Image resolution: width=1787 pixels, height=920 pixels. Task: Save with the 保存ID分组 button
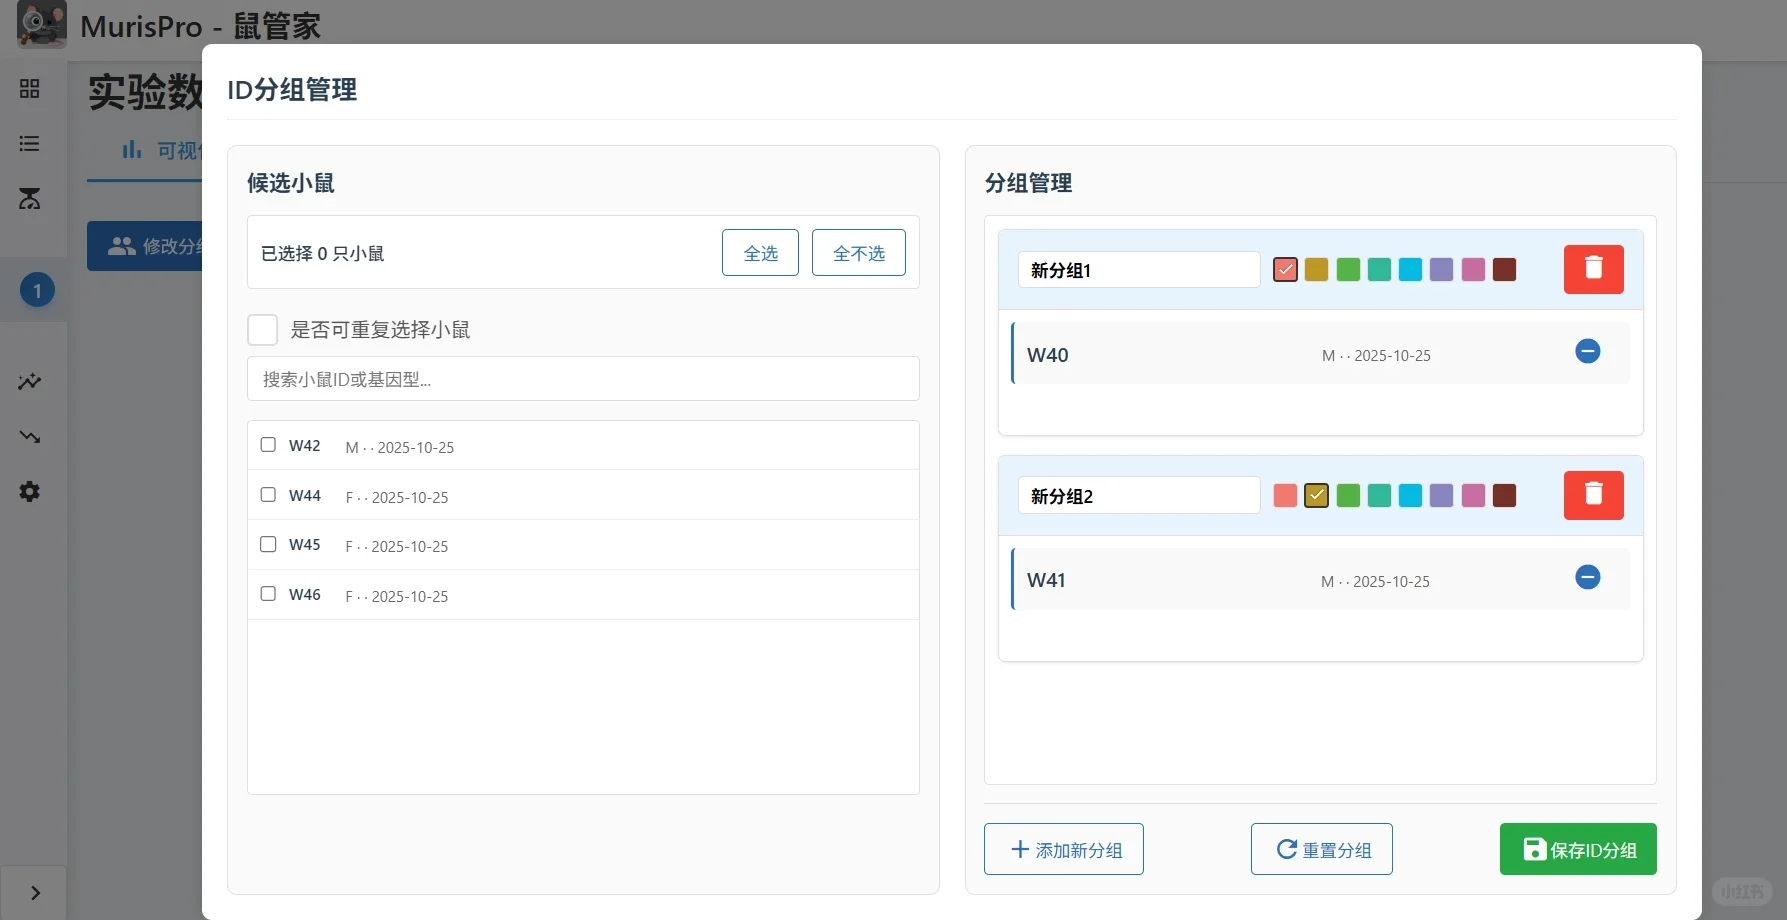pos(1578,849)
